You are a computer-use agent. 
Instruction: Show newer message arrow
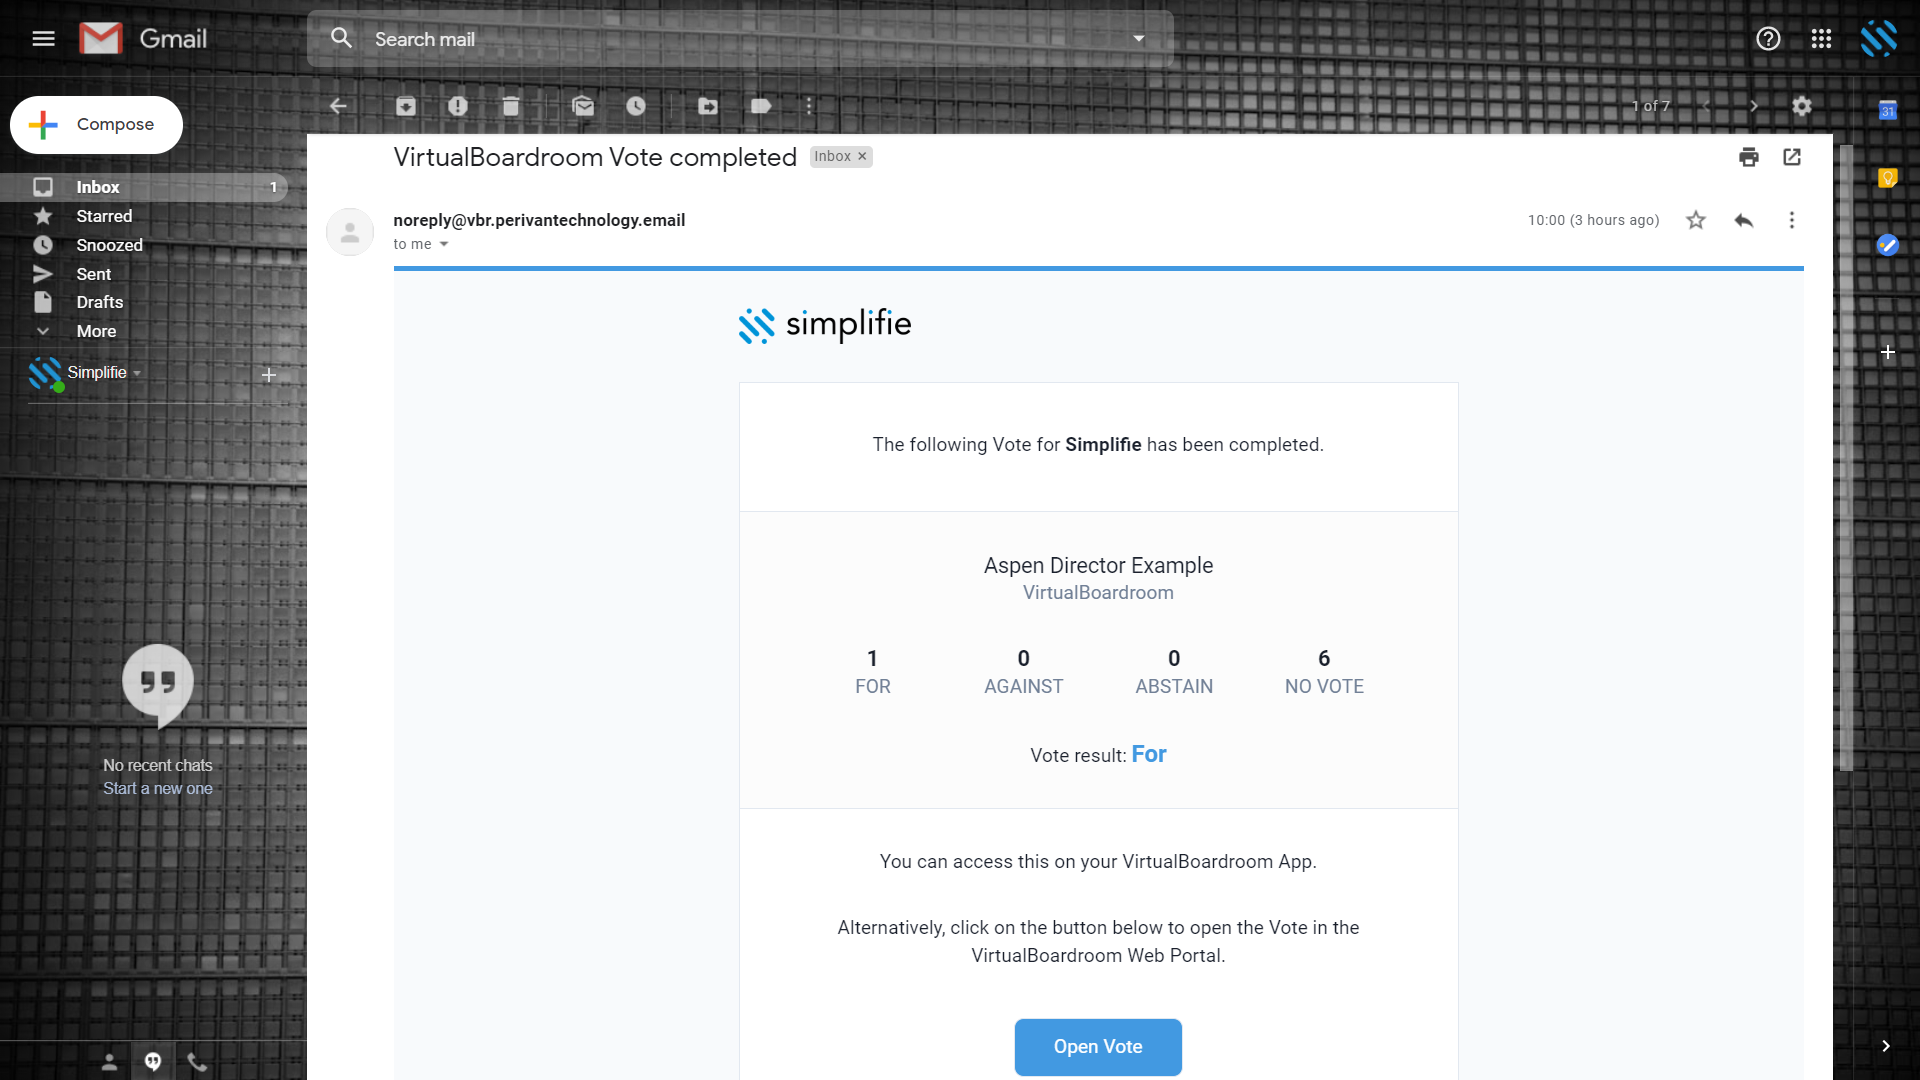[1706, 106]
